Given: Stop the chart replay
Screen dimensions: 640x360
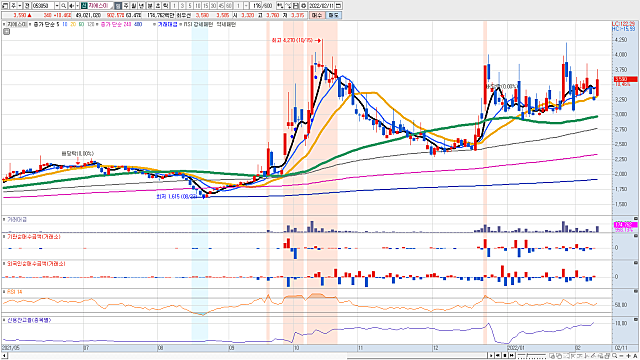Looking at the screenshot, I should (x=505, y=356).
